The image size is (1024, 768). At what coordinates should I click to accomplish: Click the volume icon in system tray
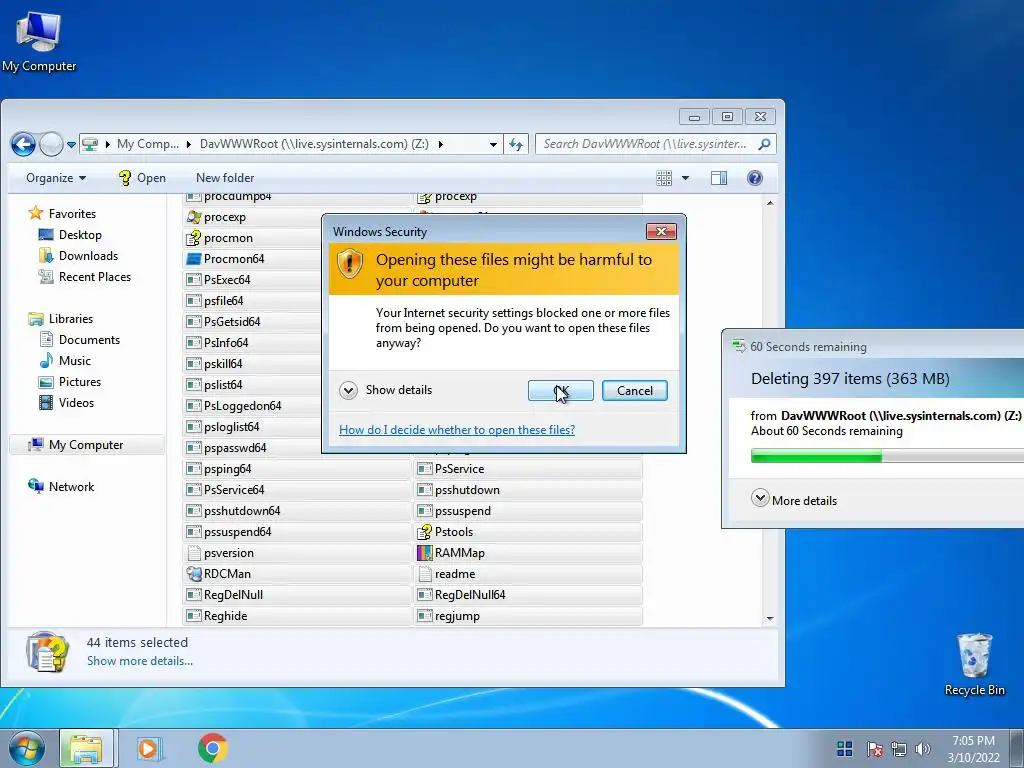coord(923,749)
